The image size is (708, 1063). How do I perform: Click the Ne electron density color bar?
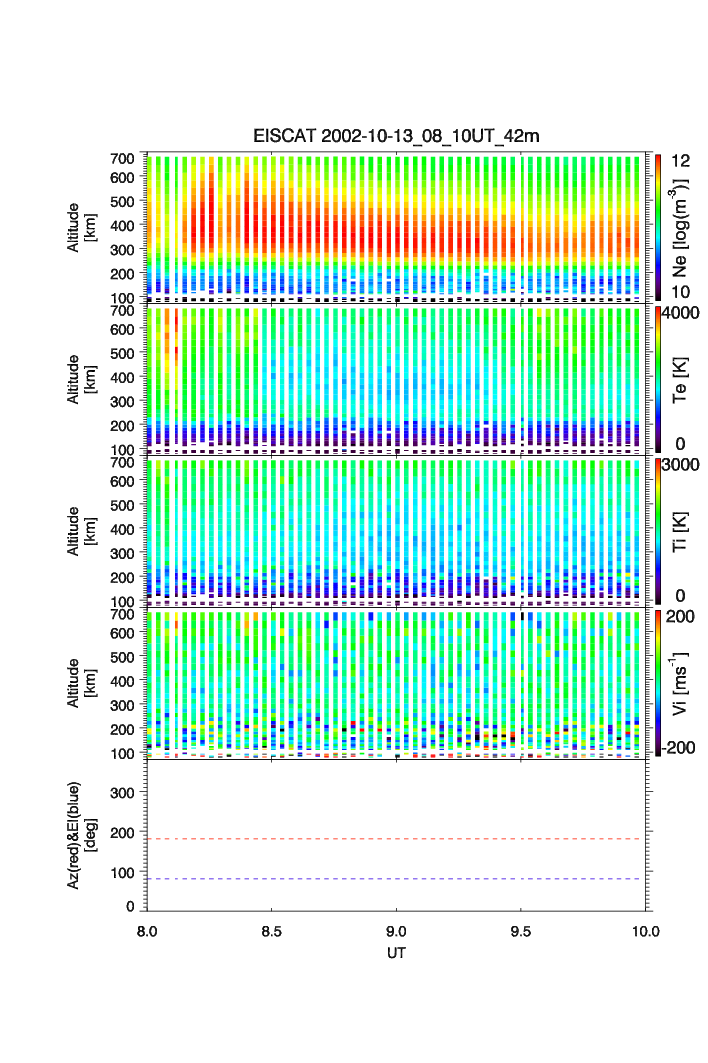point(658,226)
